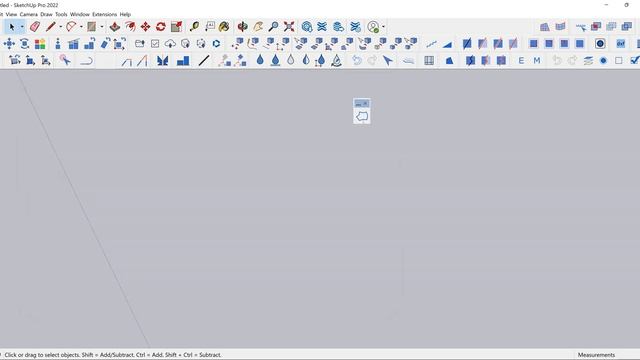Toggle the small blue dot icon
640x360 pixels.
pyautogui.click(x=603, y=61)
